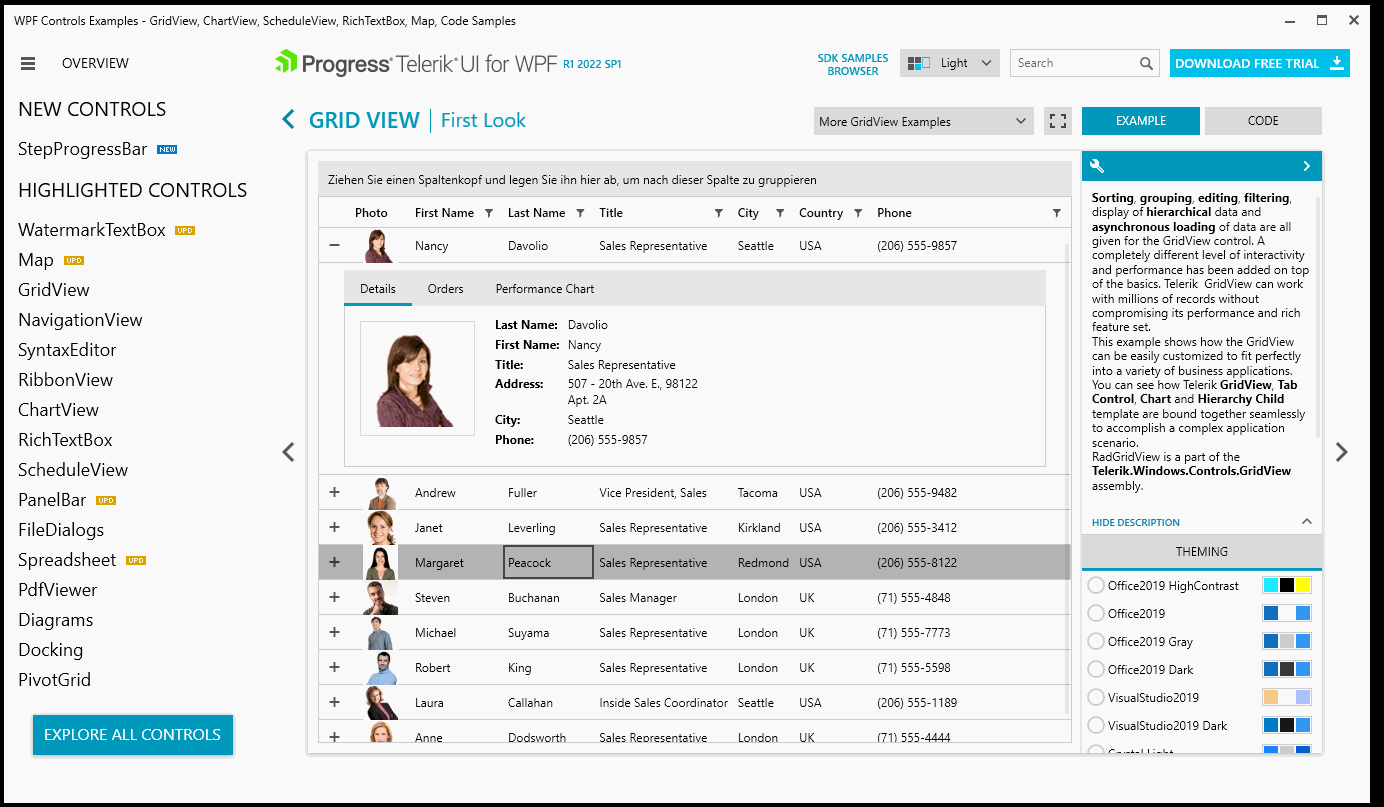This screenshot has width=1384, height=807.
Task: Select the Office2019 theme radio button
Action: 1096,614
